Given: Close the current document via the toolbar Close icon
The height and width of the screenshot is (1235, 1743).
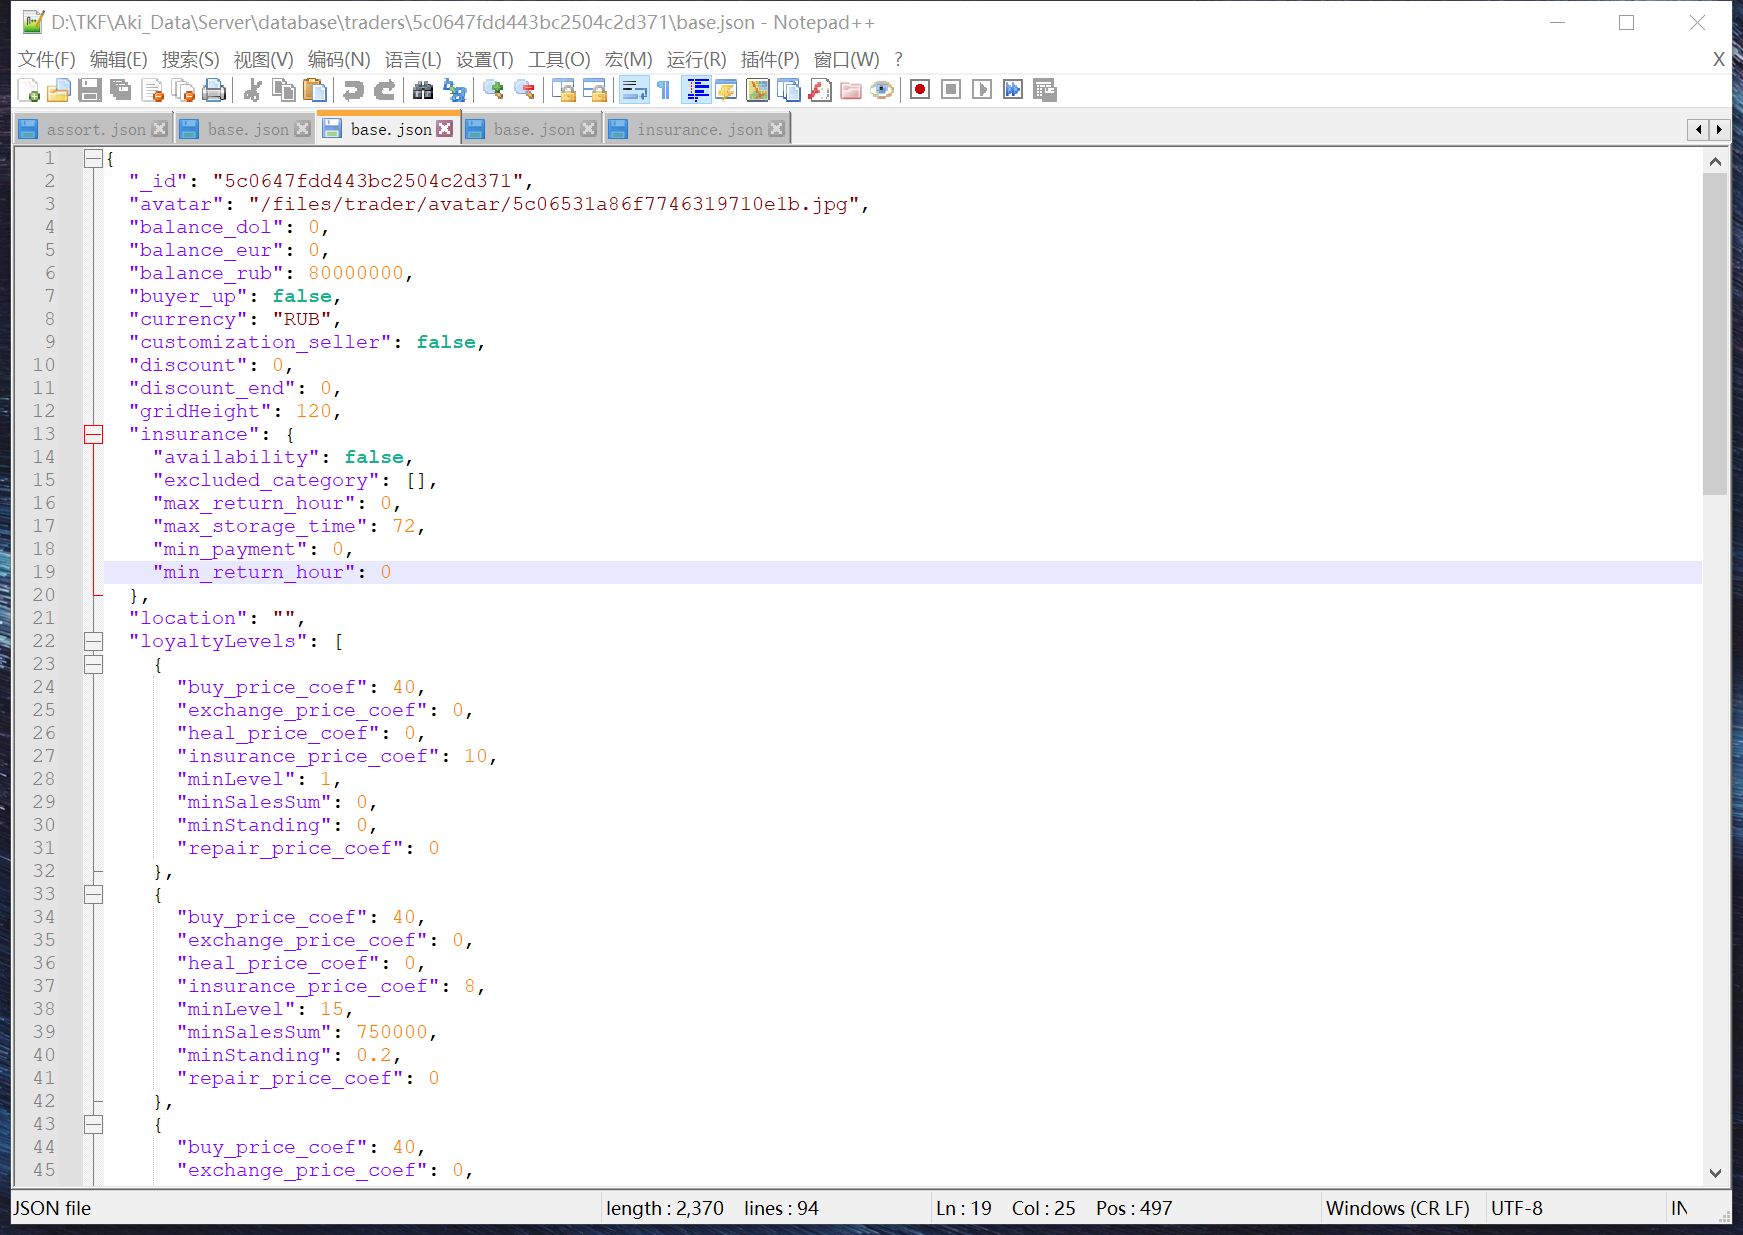Looking at the screenshot, I should (x=152, y=91).
